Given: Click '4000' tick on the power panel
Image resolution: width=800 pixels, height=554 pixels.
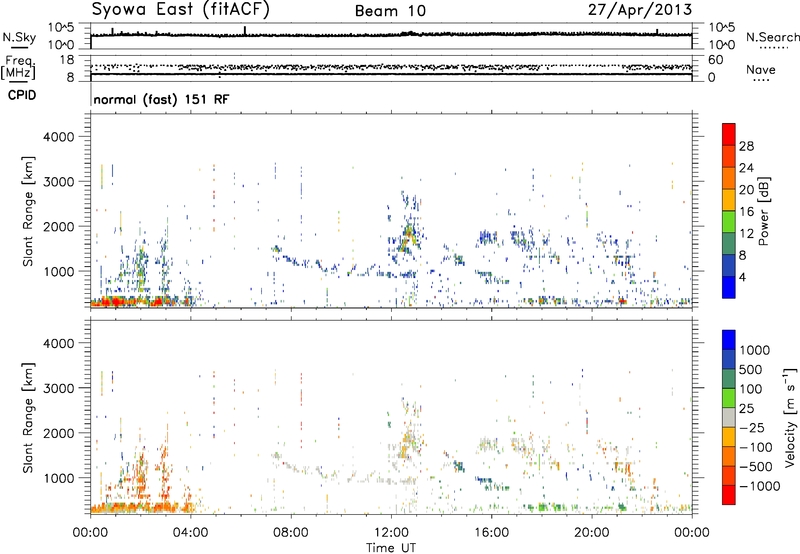Looking at the screenshot, I should pyautogui.click(x=58, y=137).
